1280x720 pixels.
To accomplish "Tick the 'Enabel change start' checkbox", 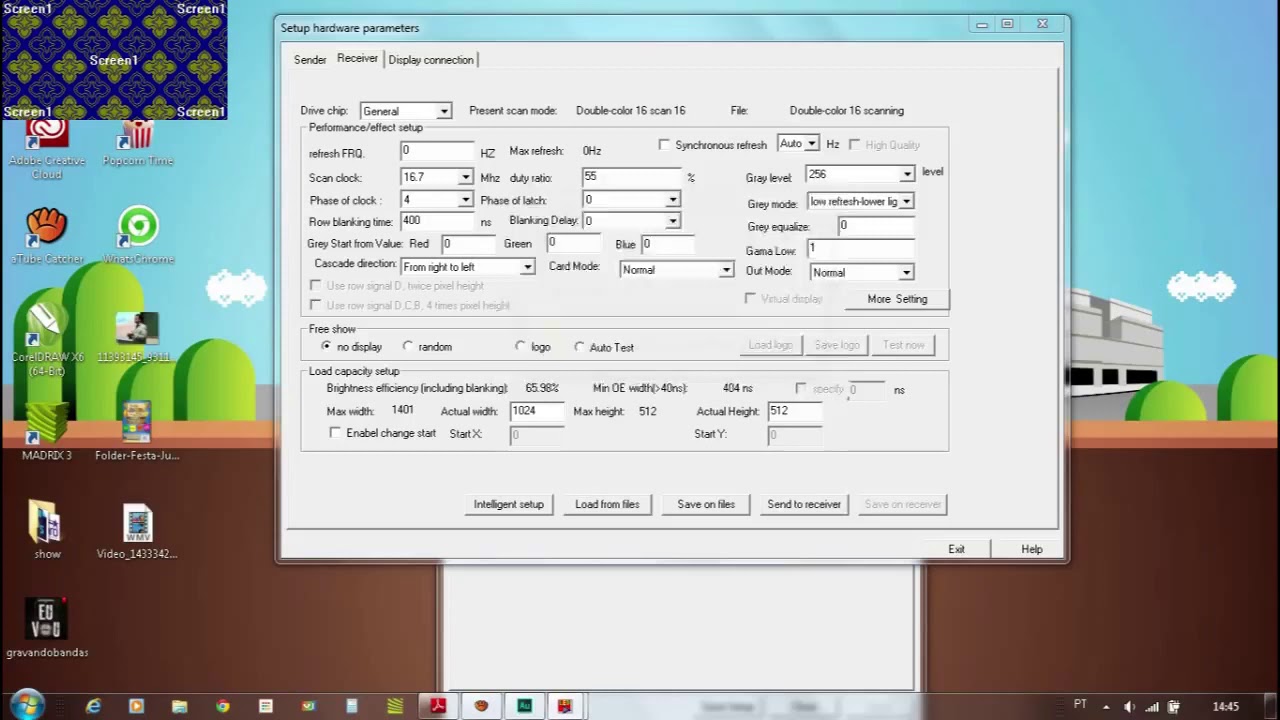I will point(335,433).
